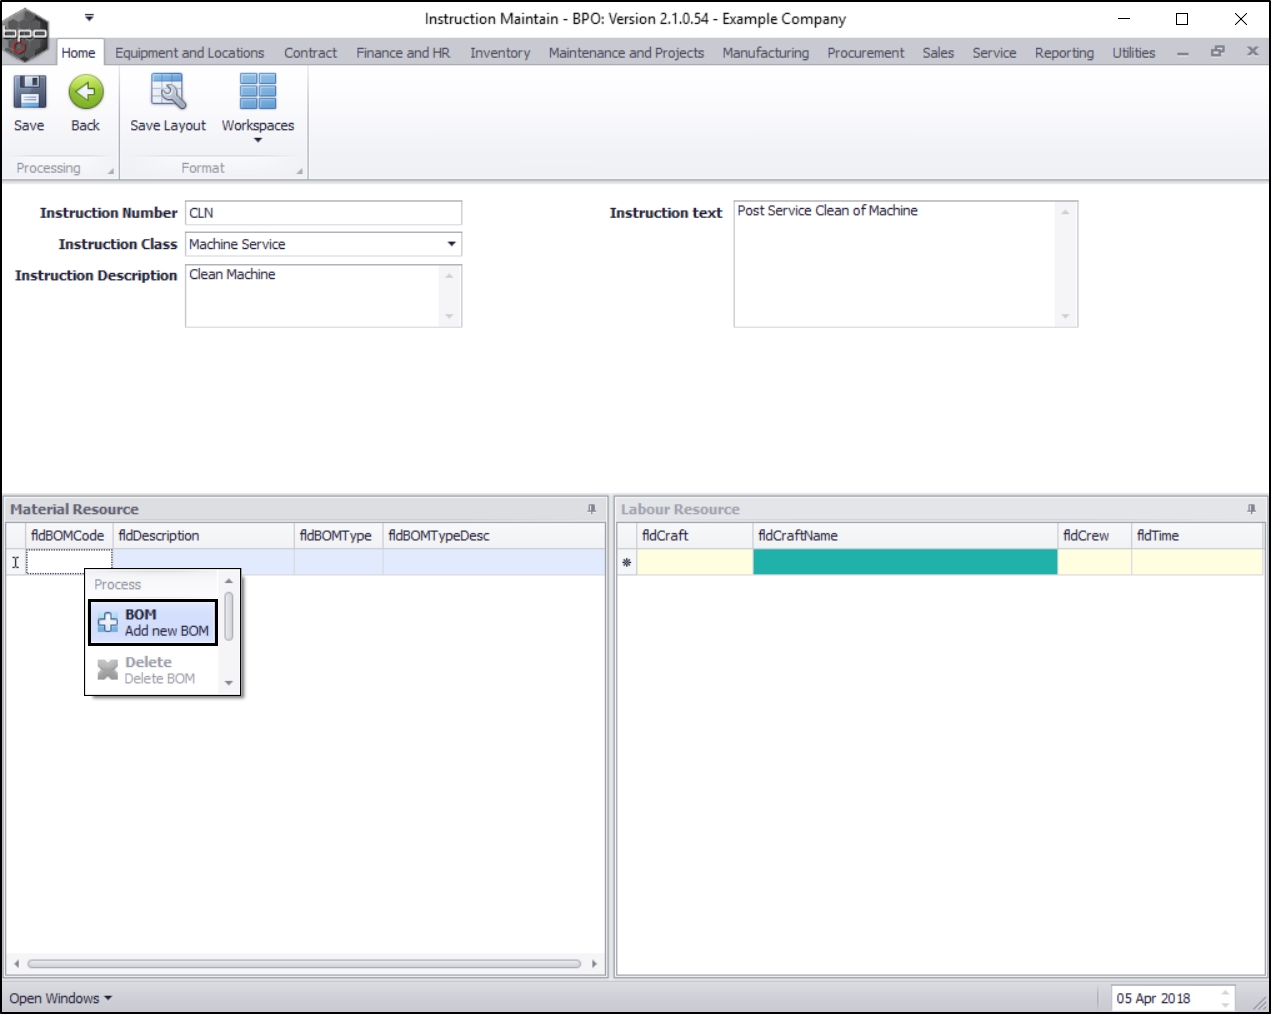
Task: Pin the Material Resource panel
Action: click(x=591, y=509)
